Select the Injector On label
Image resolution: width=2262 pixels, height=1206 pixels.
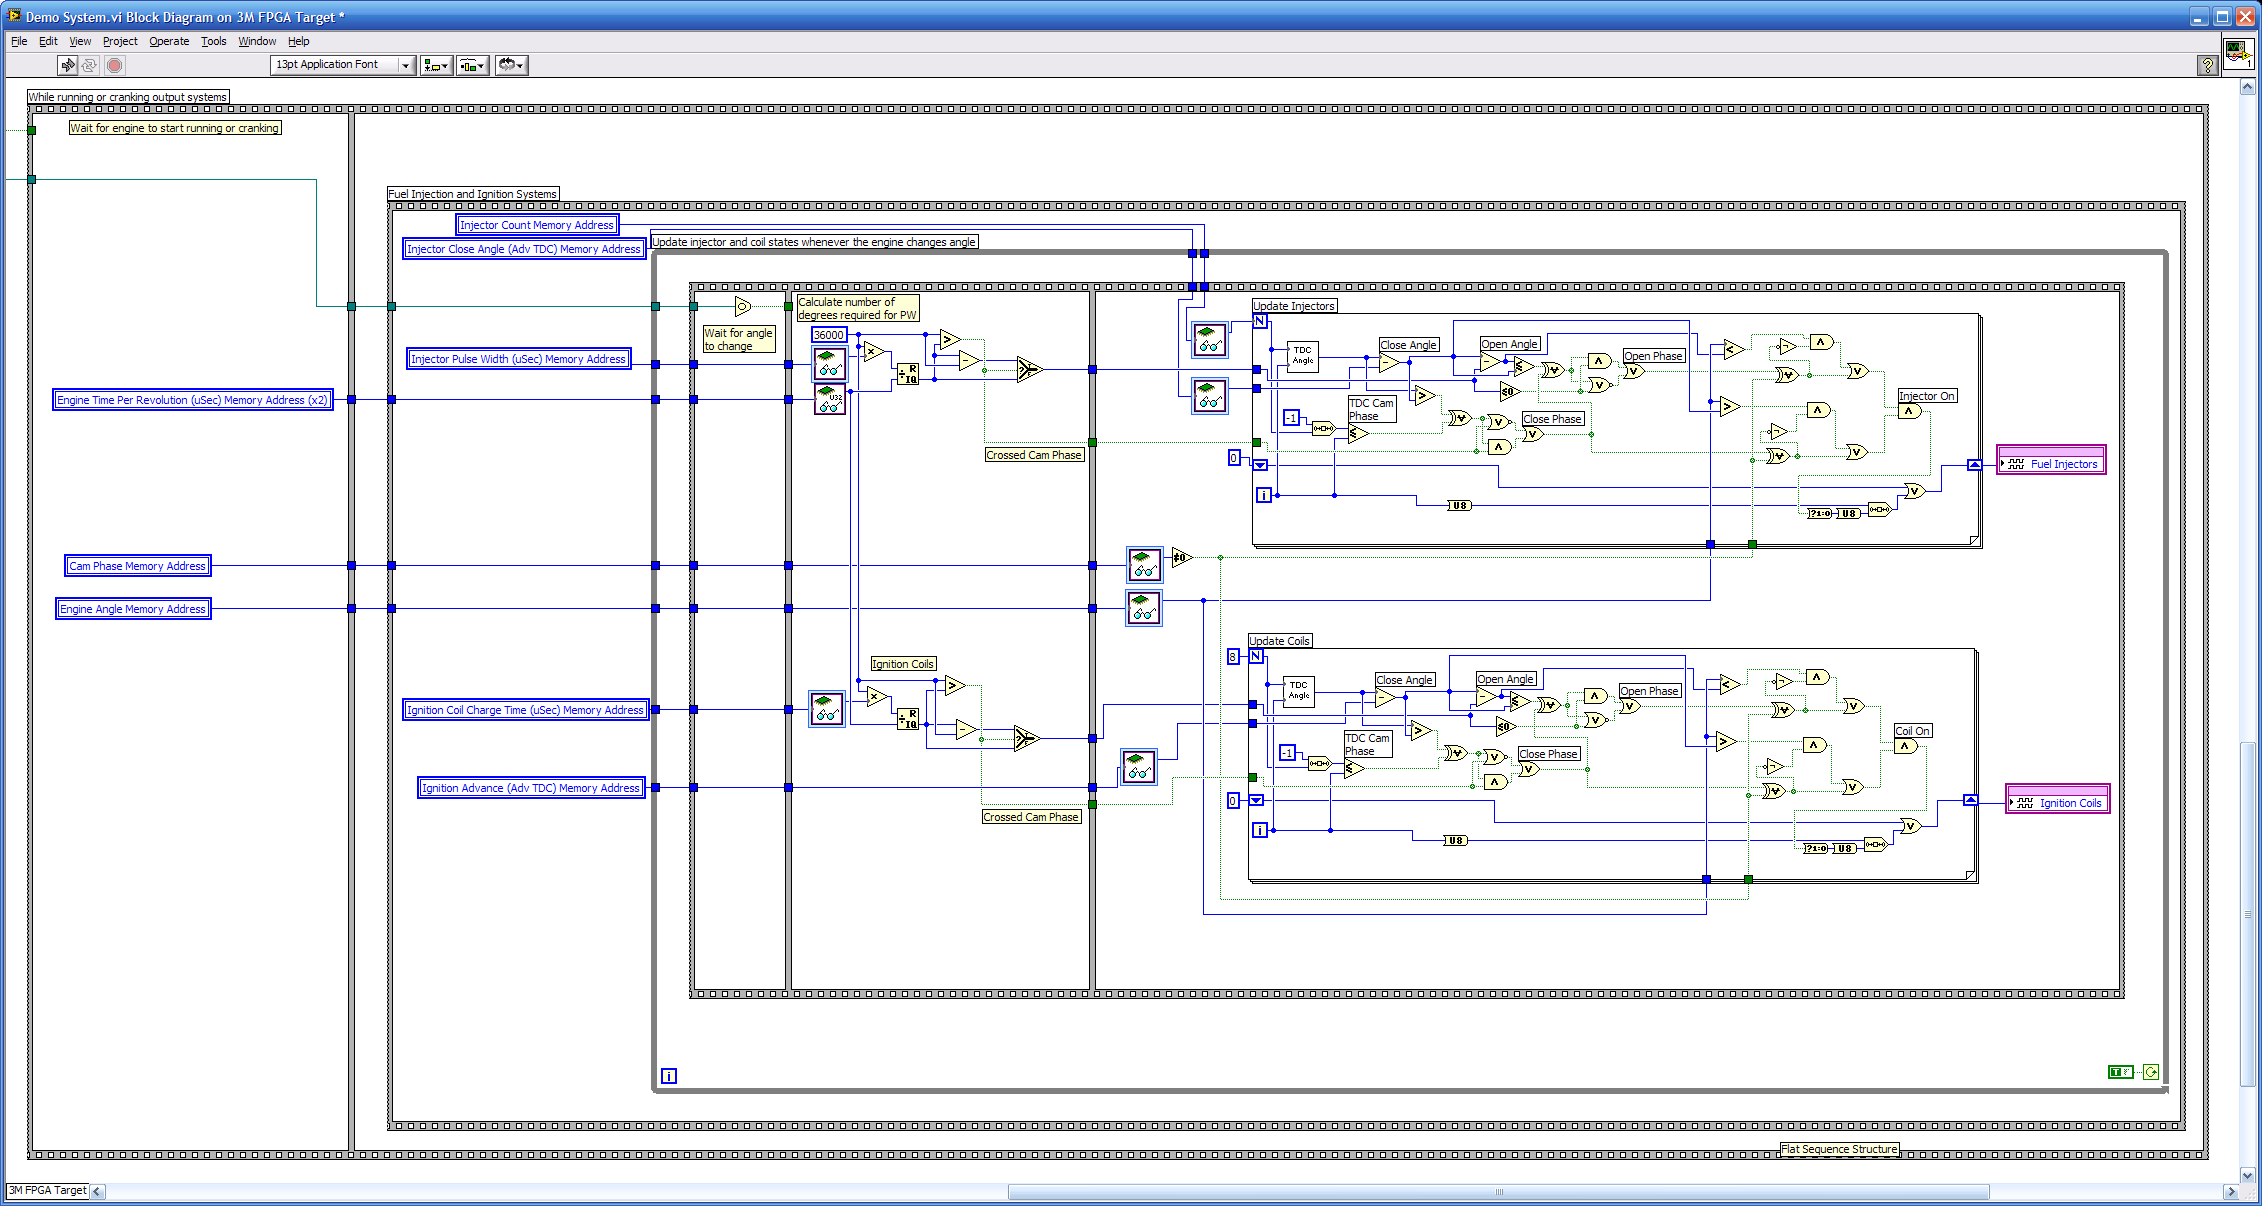click(x=1927, y=396)
